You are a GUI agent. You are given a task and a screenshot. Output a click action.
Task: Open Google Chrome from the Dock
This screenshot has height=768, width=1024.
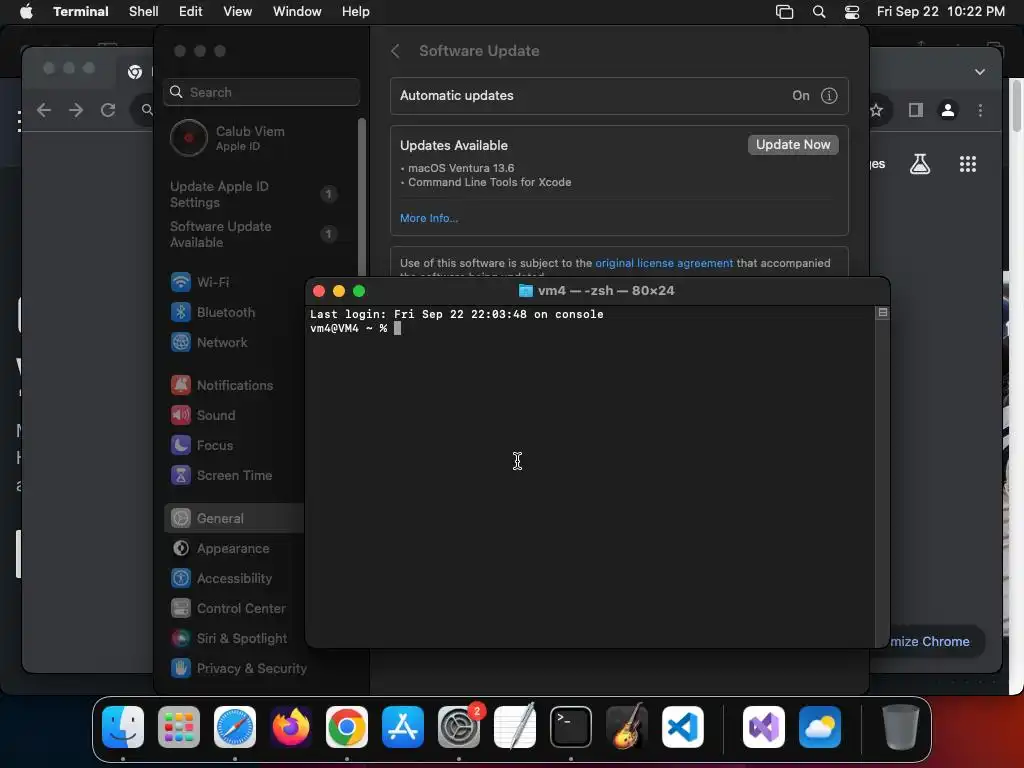(347, 727)
